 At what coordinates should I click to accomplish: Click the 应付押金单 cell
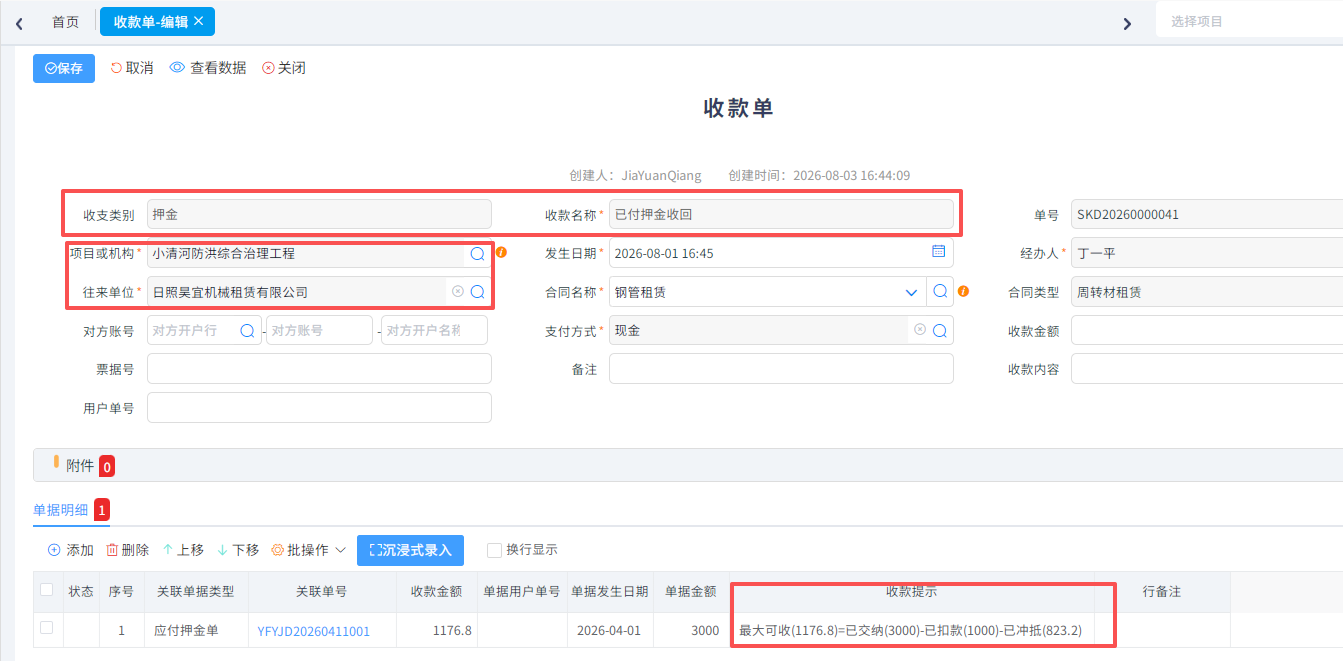(195, 631)
